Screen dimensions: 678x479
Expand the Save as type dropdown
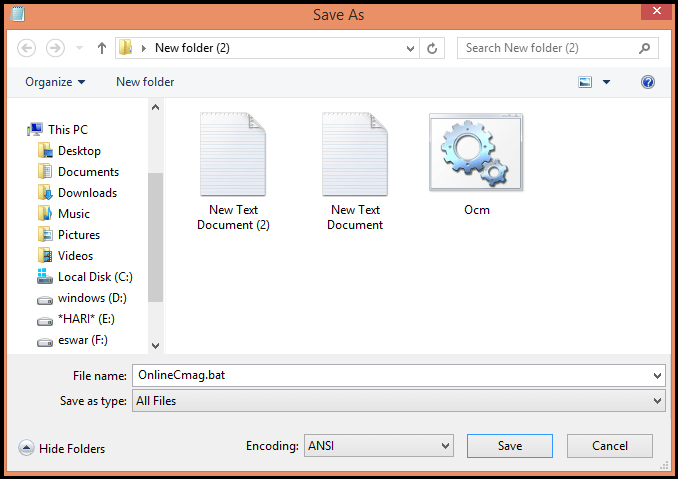(x=657, y=401)
